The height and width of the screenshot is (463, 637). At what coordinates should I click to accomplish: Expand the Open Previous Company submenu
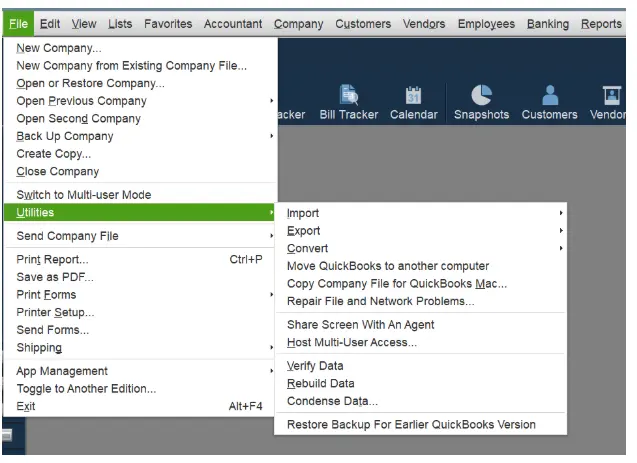(140, 101)
